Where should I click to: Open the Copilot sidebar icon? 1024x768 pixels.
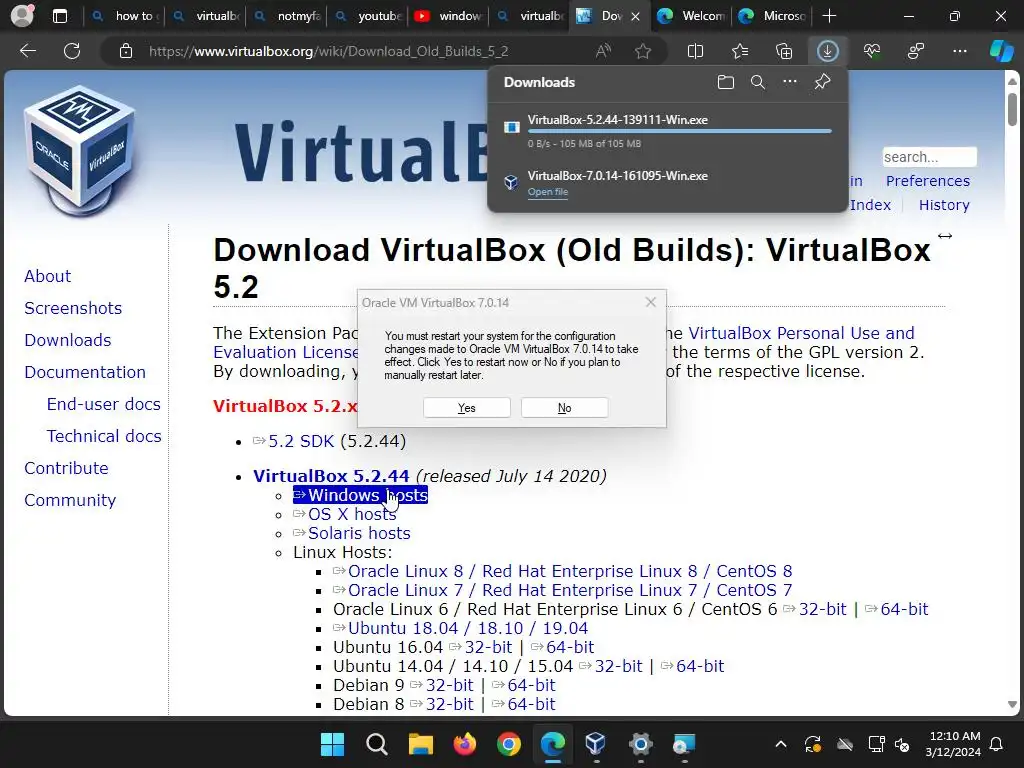pos(1001,51)
